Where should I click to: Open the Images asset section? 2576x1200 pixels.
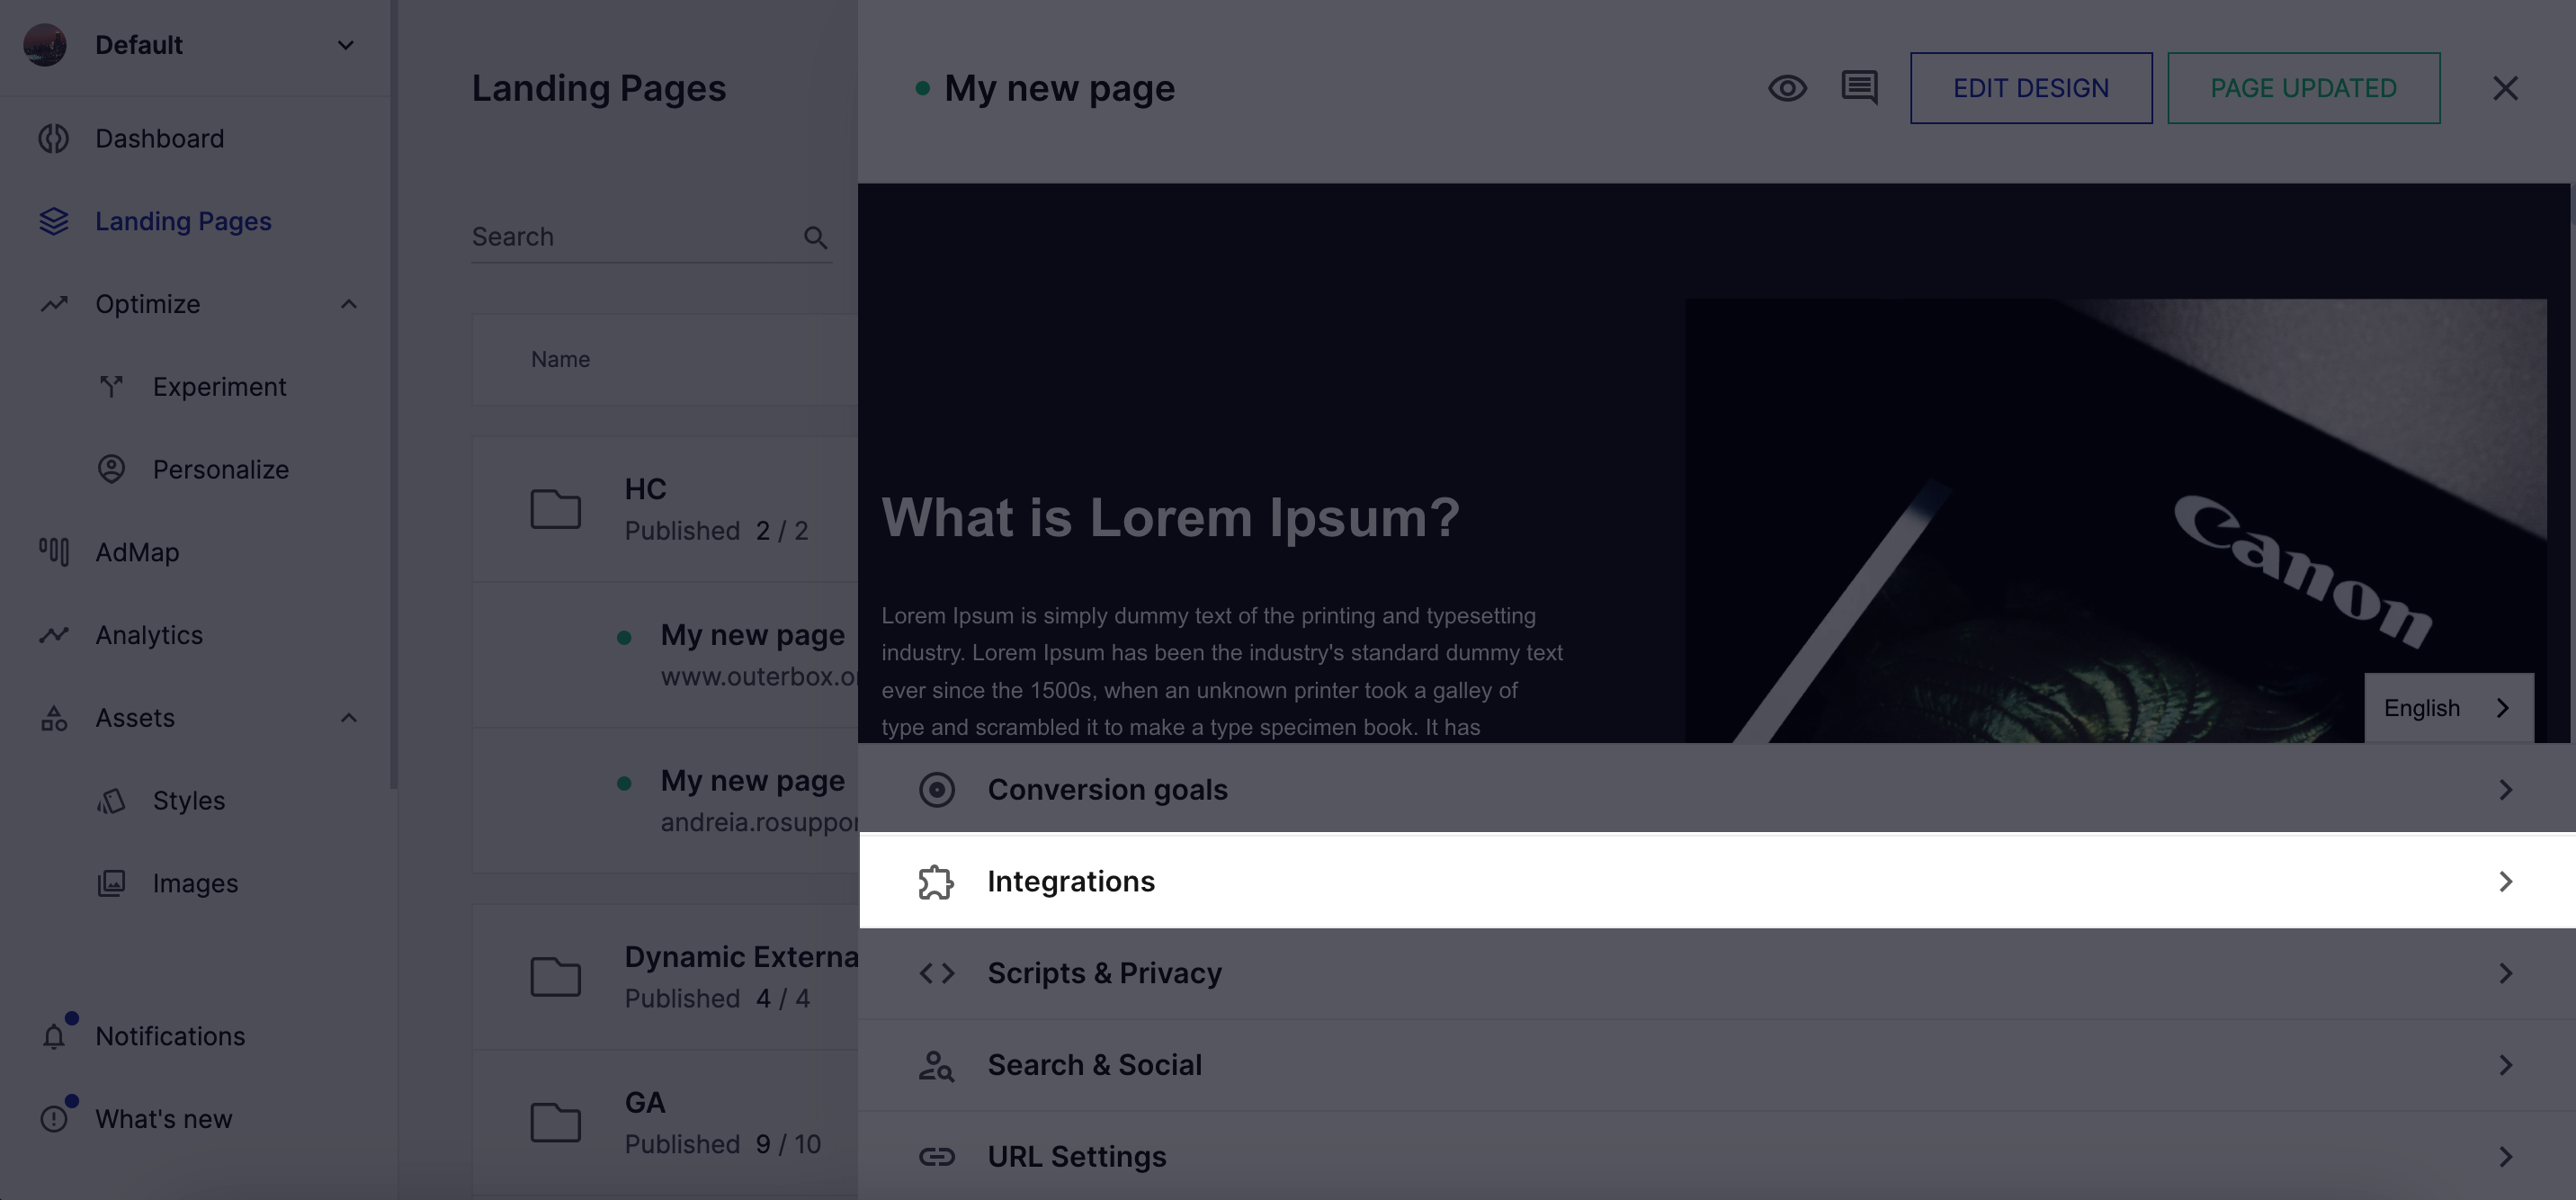point(195,883)
